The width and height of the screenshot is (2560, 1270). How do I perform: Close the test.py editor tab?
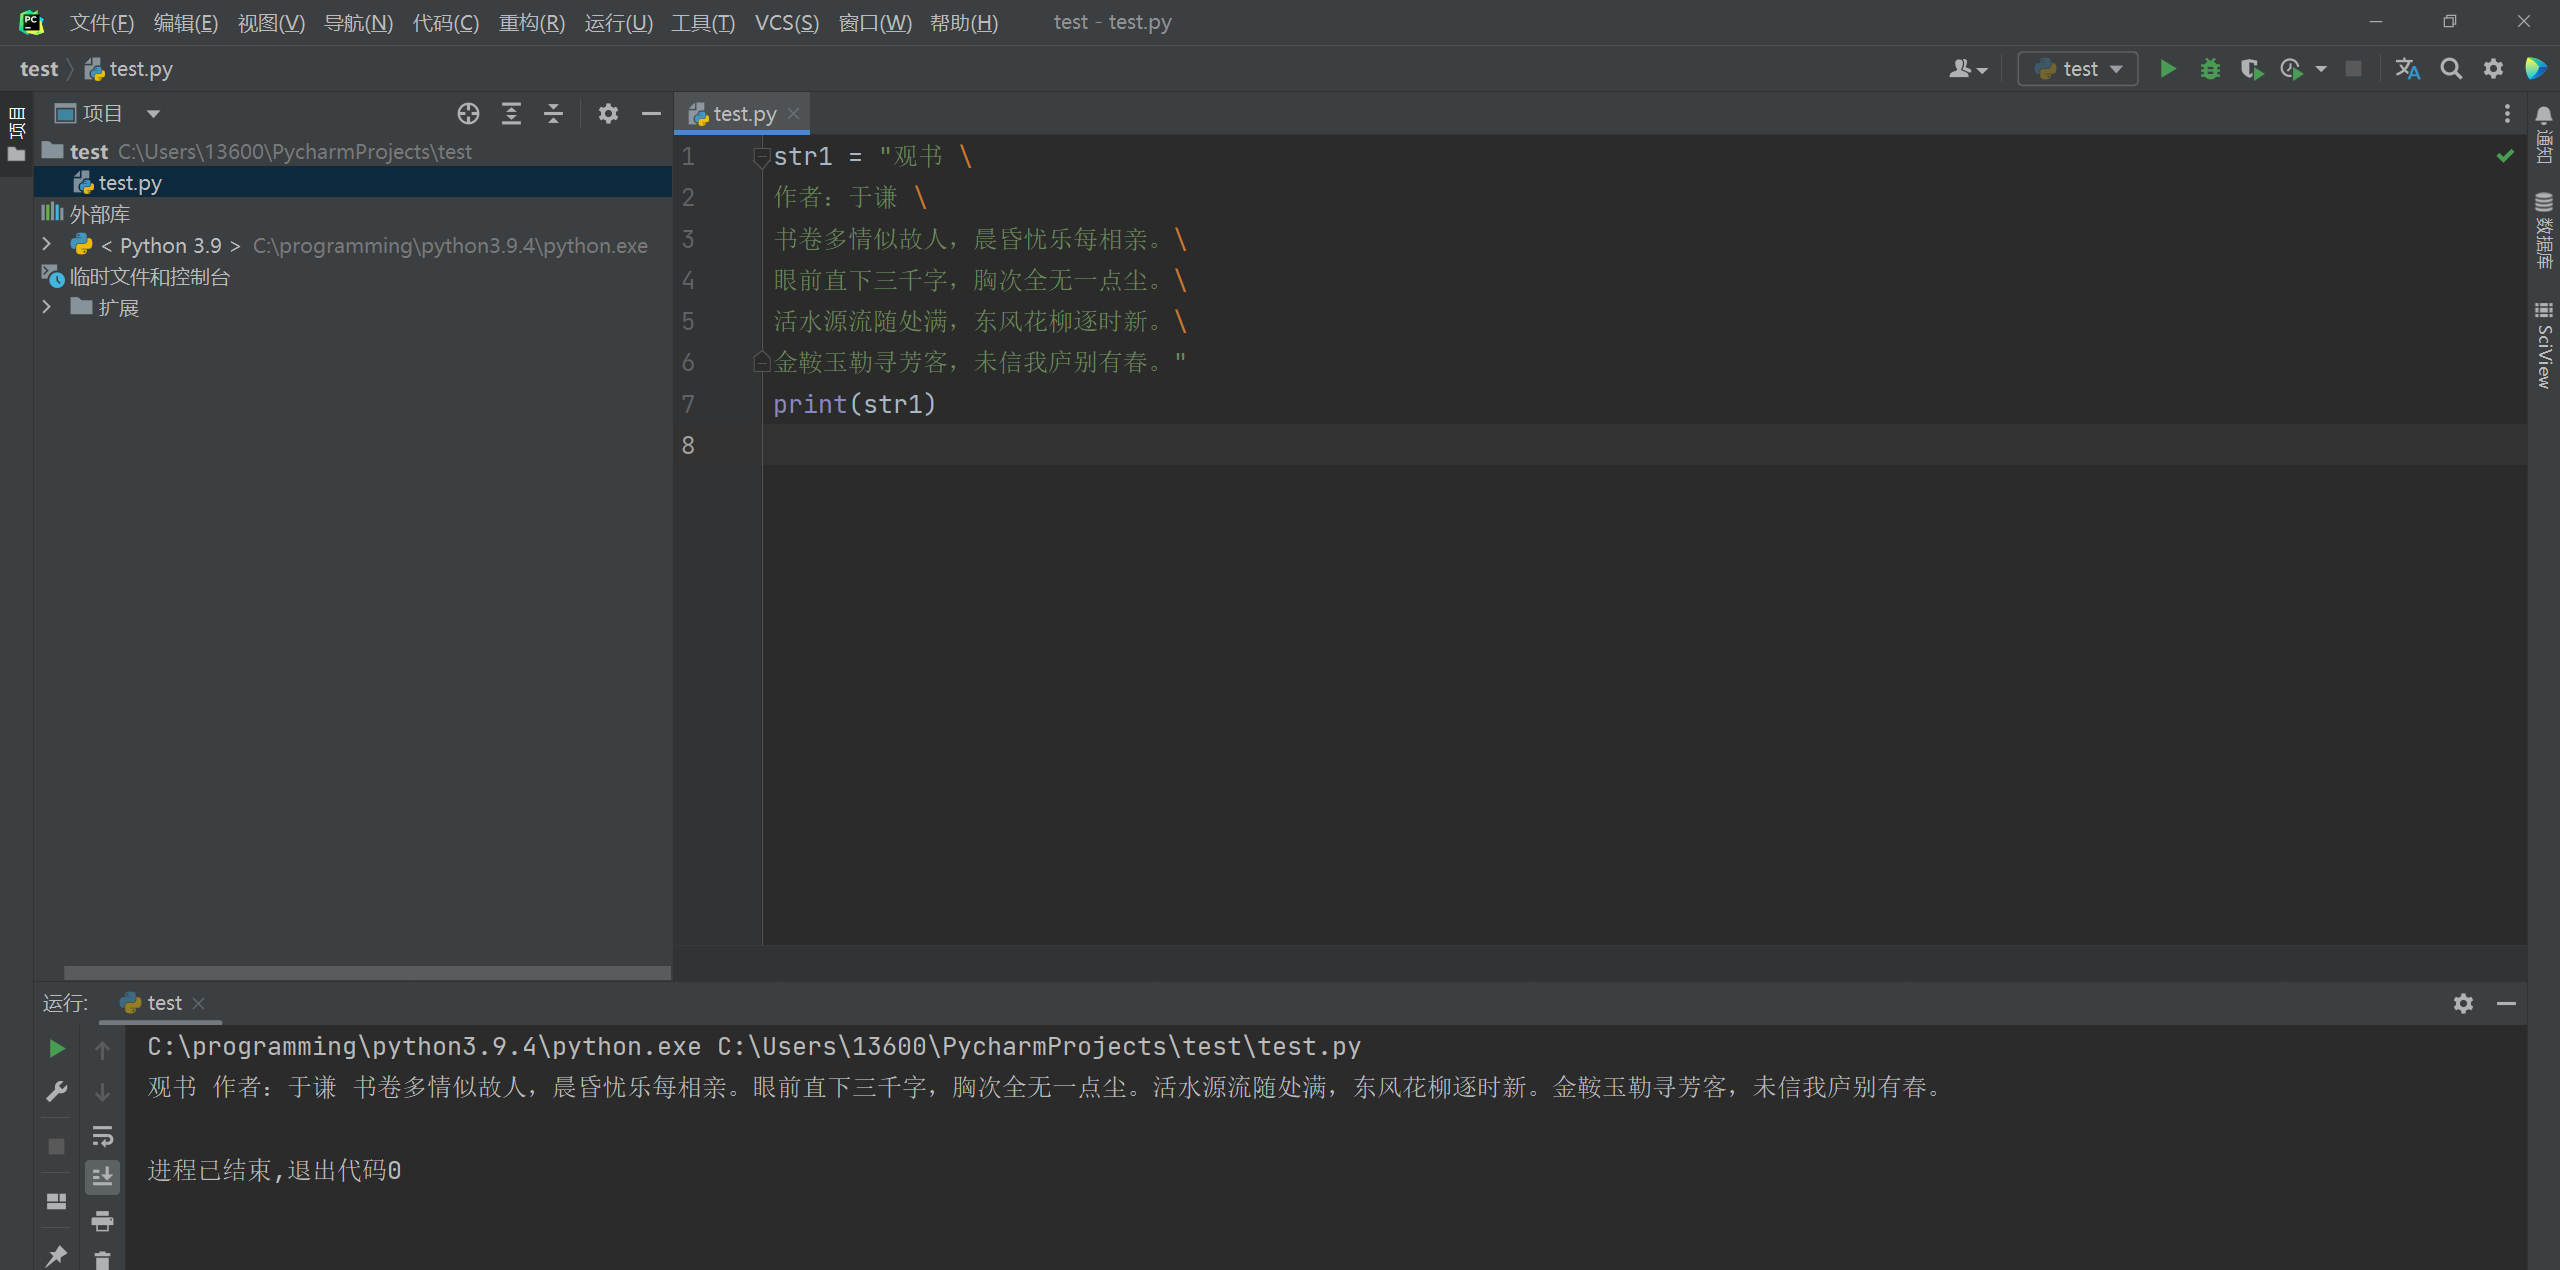[794, 114]
